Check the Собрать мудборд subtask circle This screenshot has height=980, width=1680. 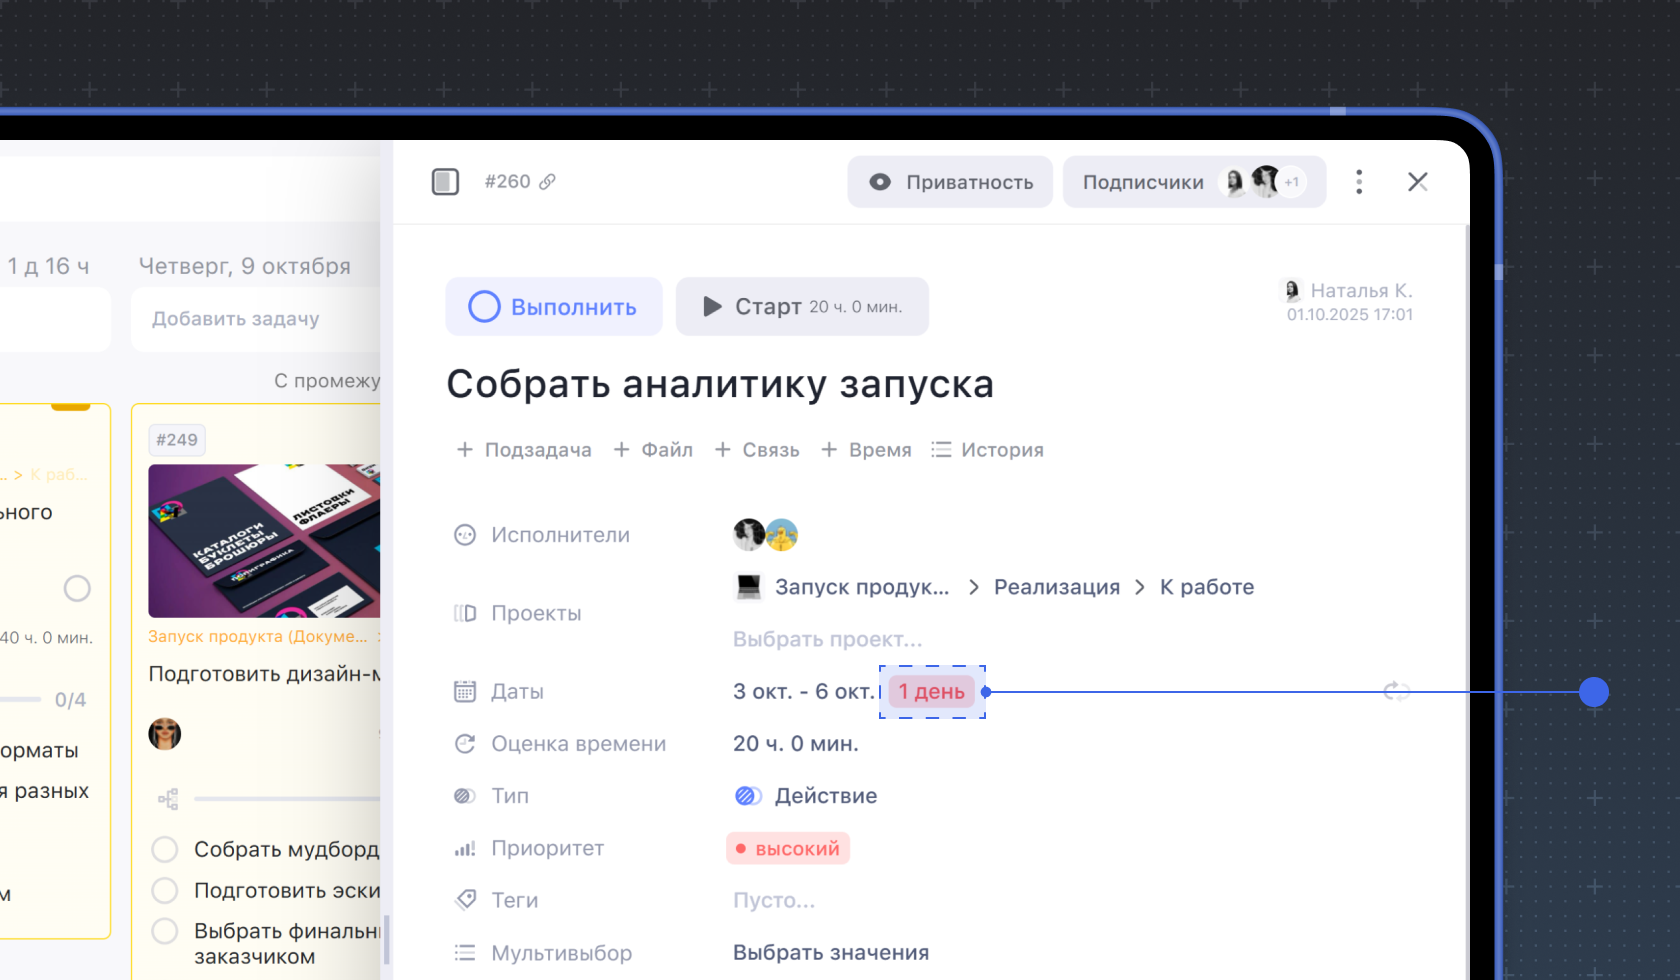[165, 849]
